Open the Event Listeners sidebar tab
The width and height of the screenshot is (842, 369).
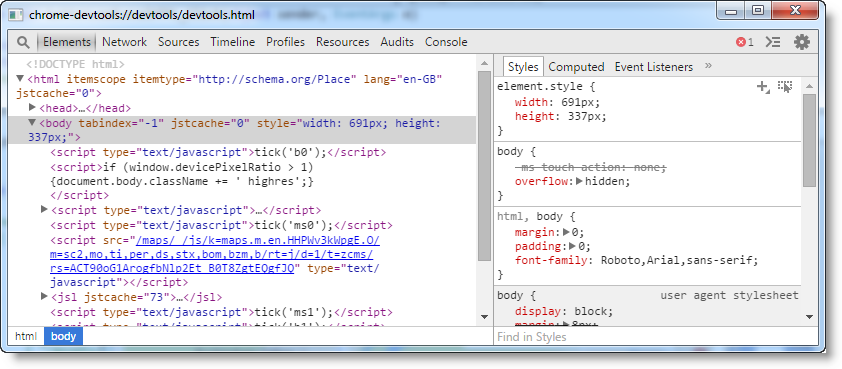pos(654,67)
